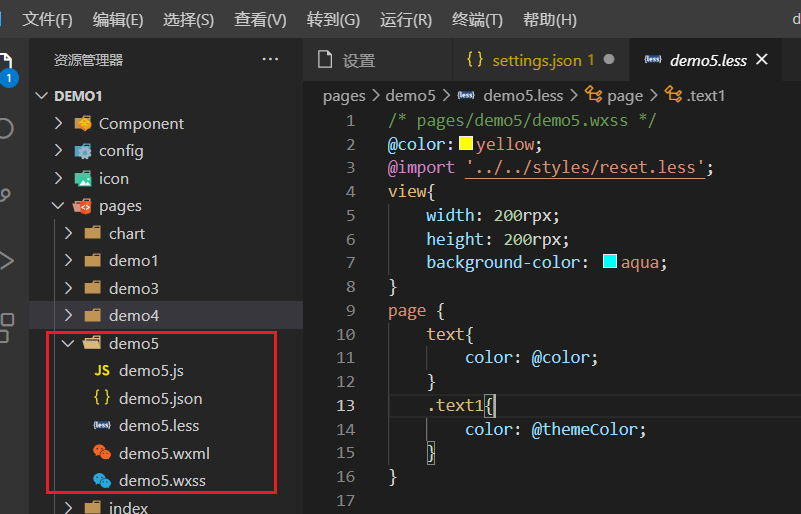
Task: Click braces icon on settings.json tab
Action: click(x=475, y=60)
